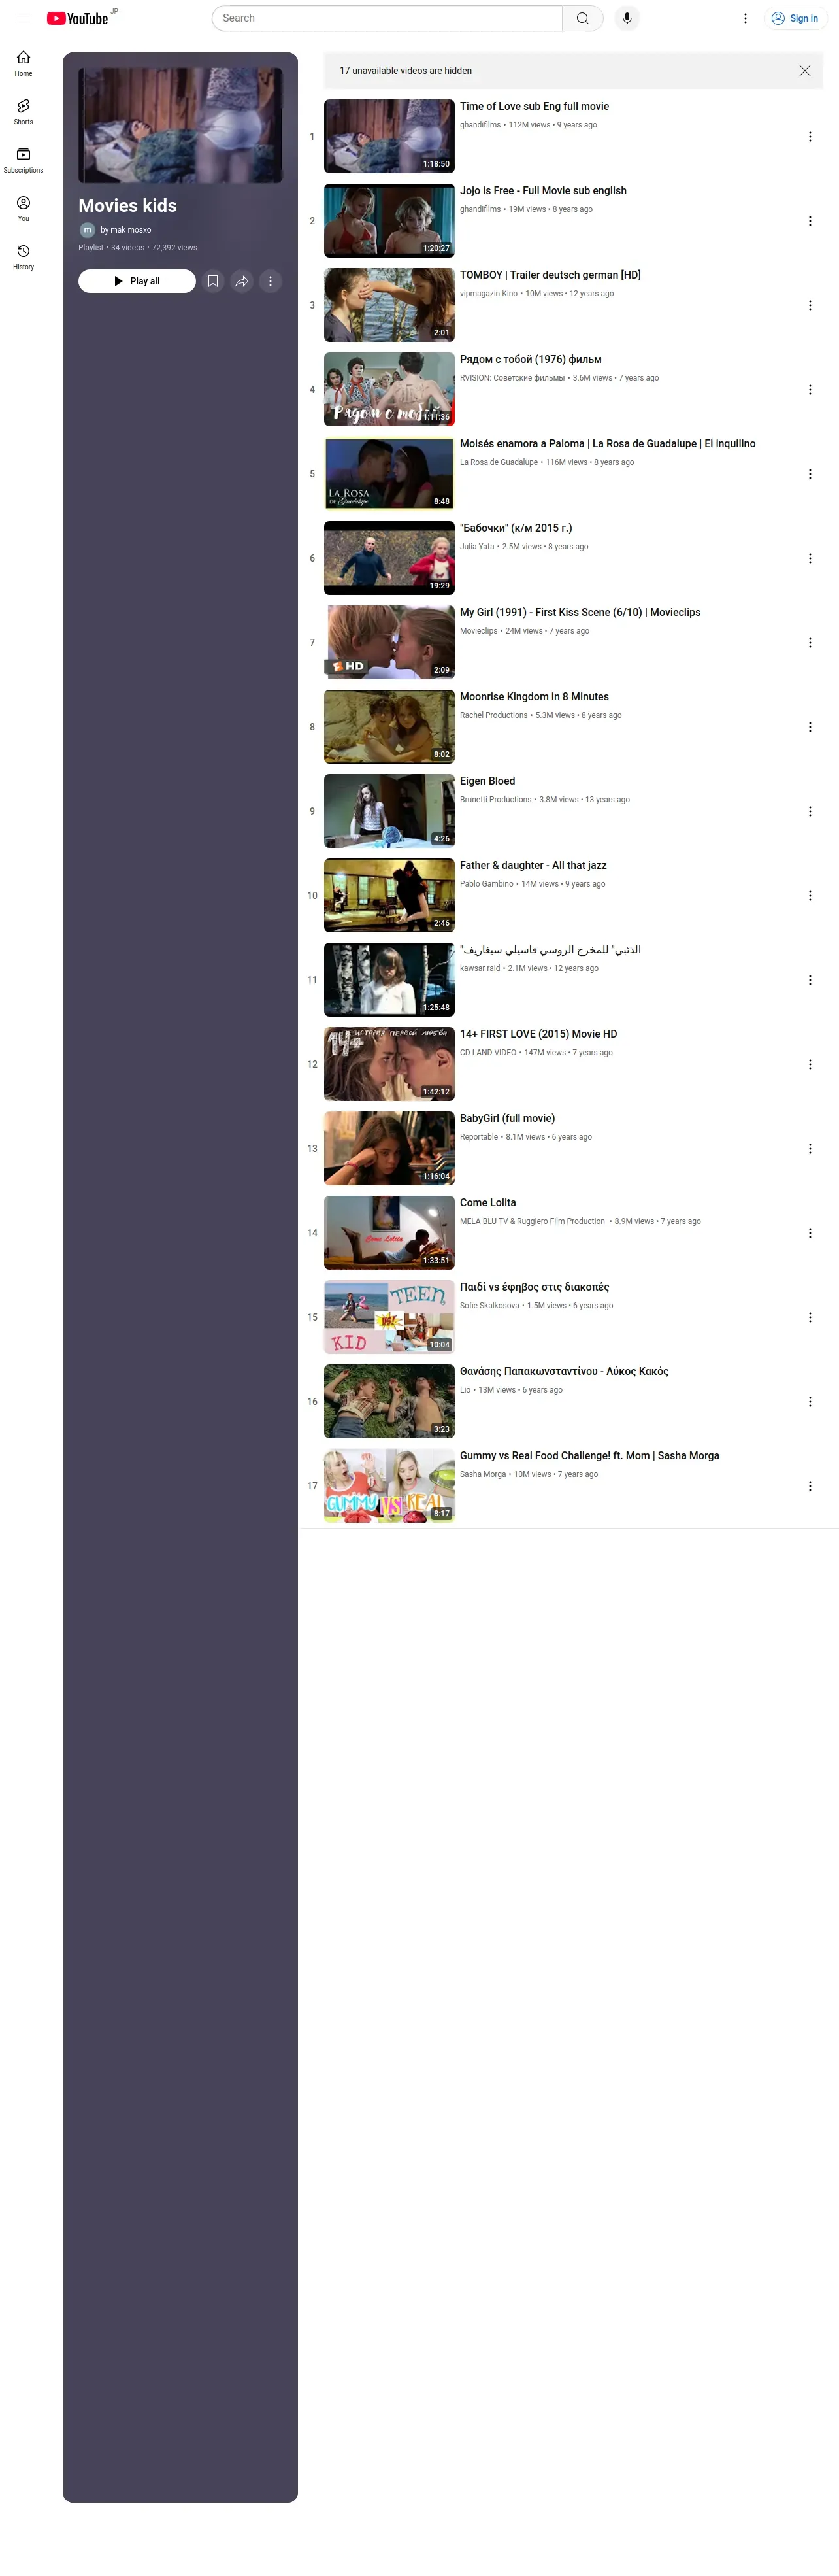The width and height of the screenshot is (839, 2576).
Task: Open action menu for My Girl (1991) row
Action: click(810, 643)
